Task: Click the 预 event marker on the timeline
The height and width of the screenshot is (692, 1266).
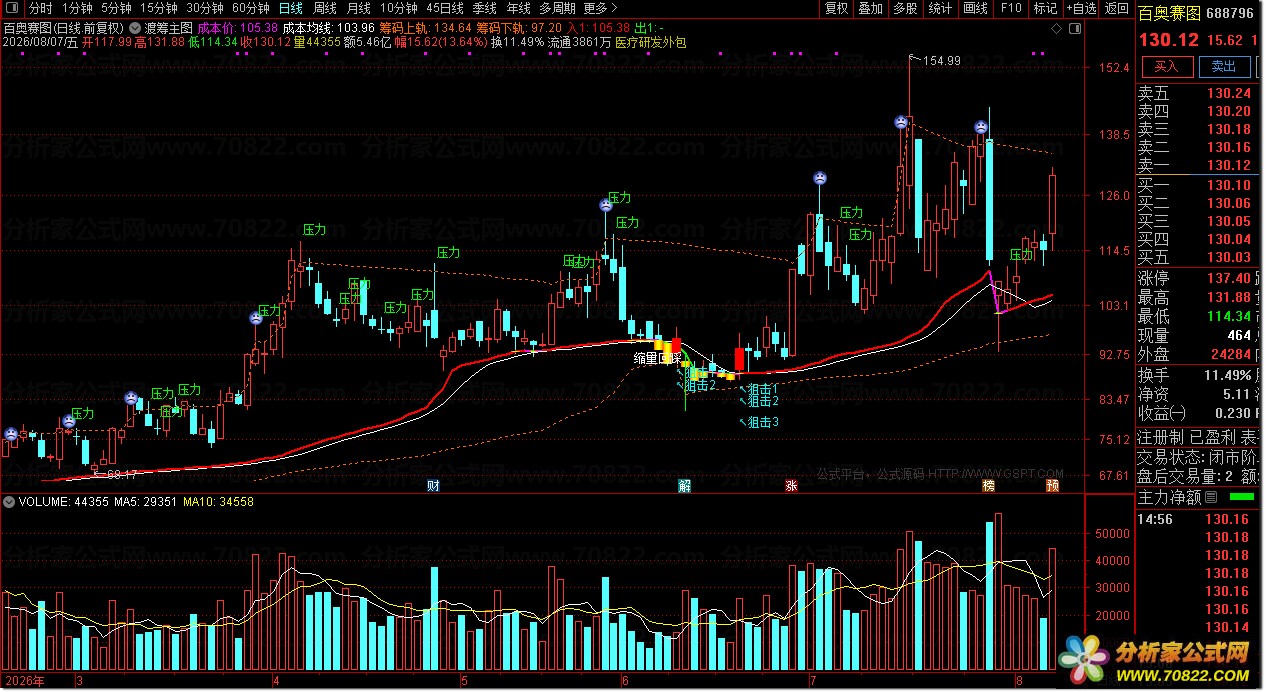Action: 1053,486
